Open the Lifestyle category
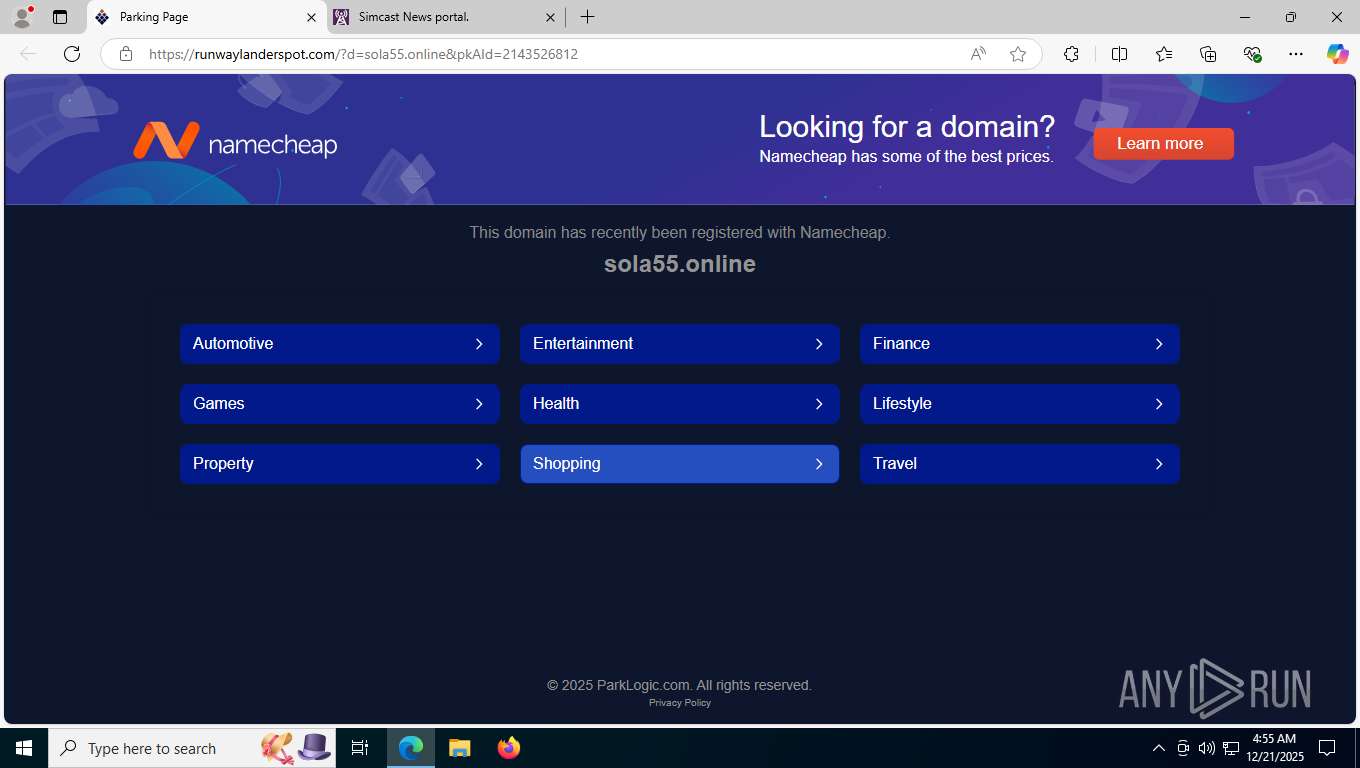The image size is (1360, 768). [1020, 403]
